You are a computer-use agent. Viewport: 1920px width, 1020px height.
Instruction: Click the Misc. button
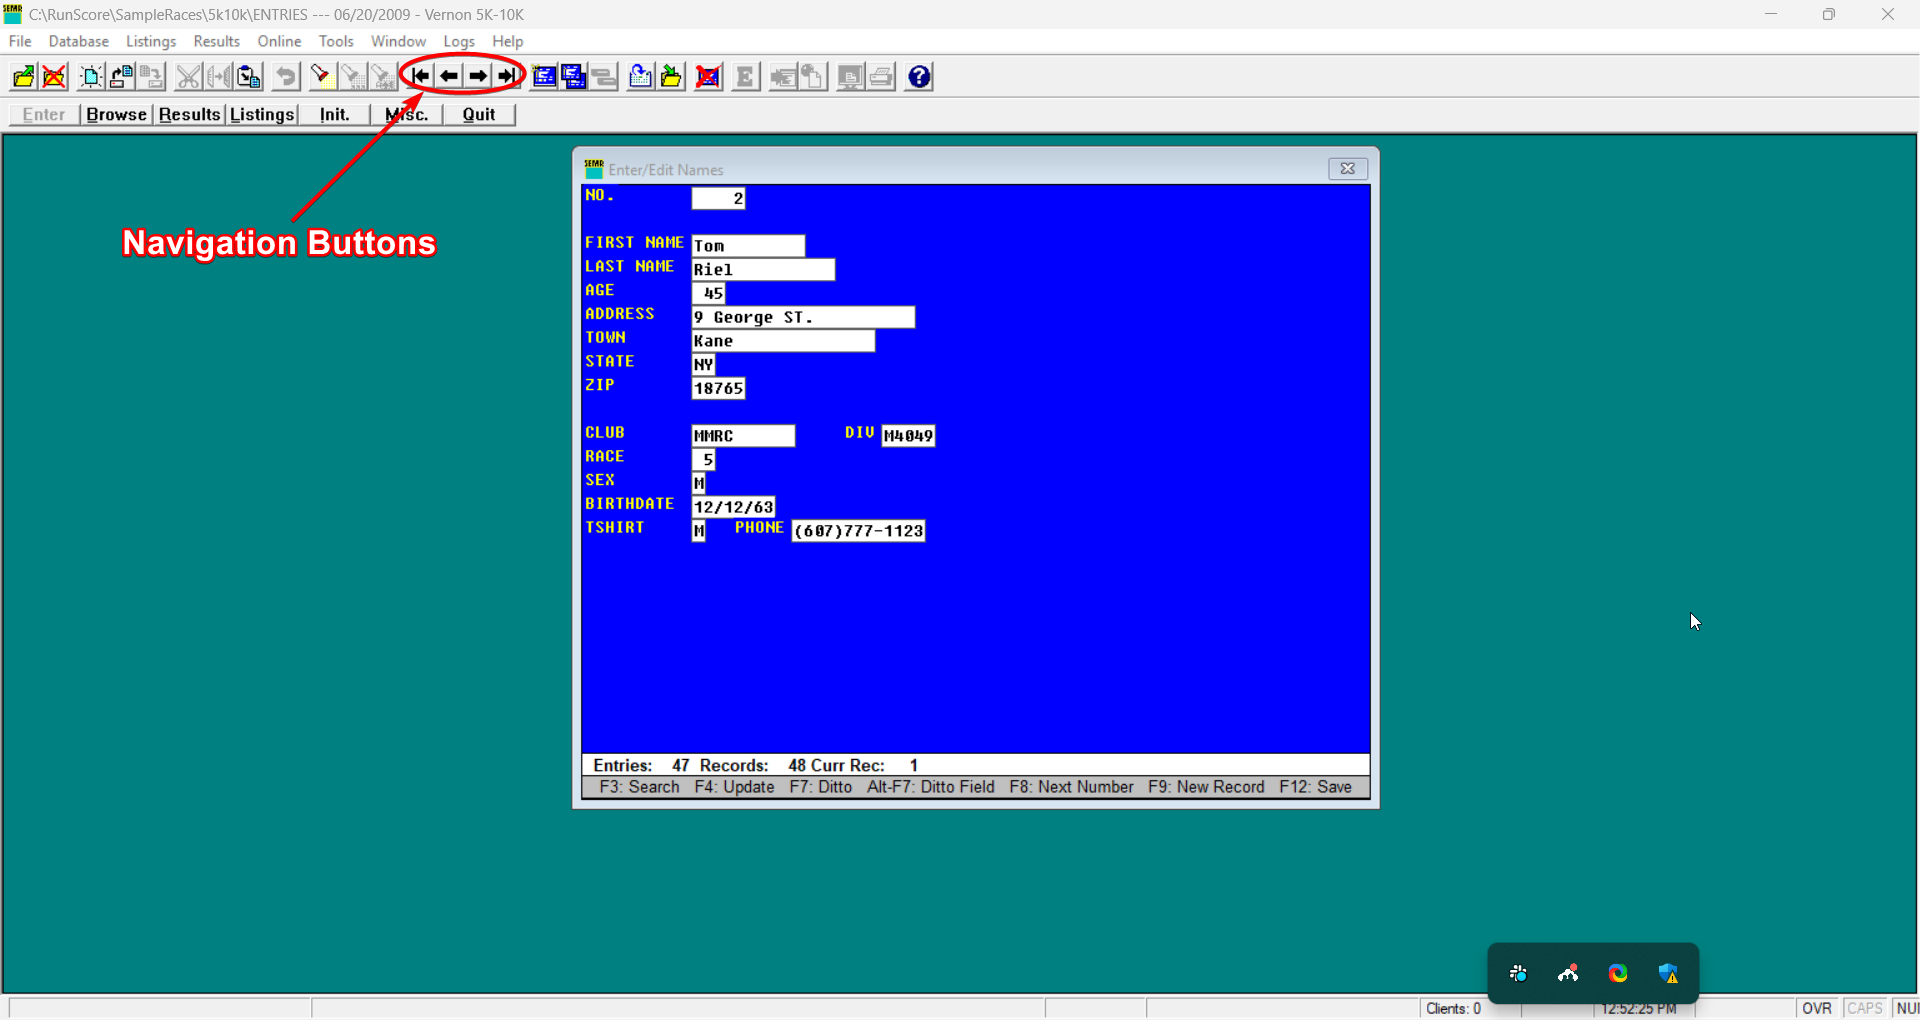coord(407,114)
